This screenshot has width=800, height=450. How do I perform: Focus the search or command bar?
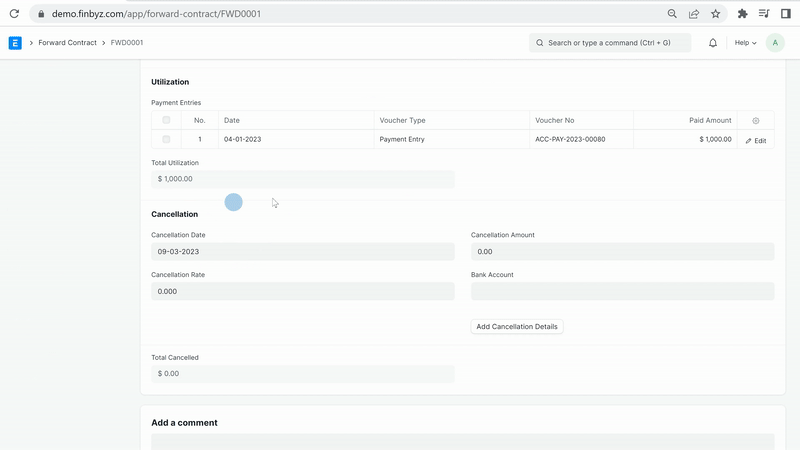[x=610, y=43]
